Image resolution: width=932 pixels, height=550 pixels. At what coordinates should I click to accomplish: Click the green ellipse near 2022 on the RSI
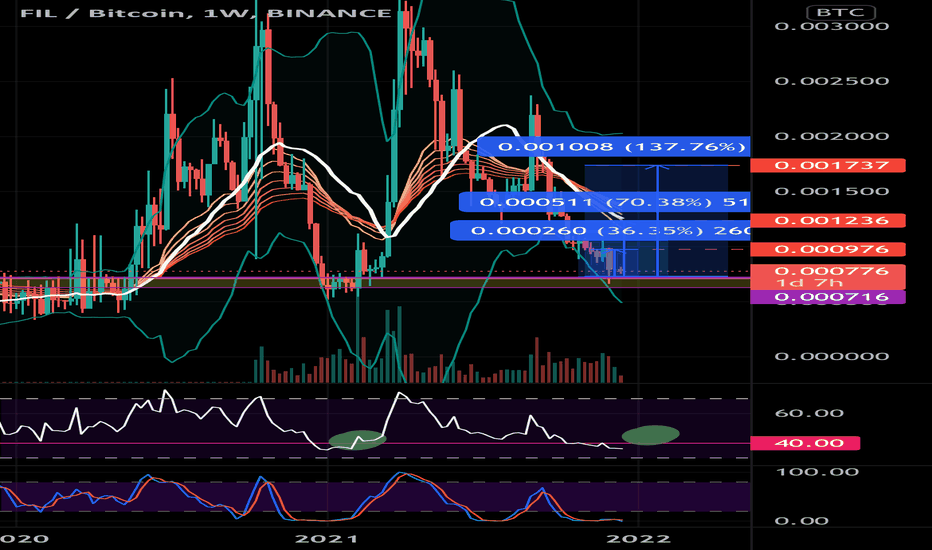click(x=650, y=435)
